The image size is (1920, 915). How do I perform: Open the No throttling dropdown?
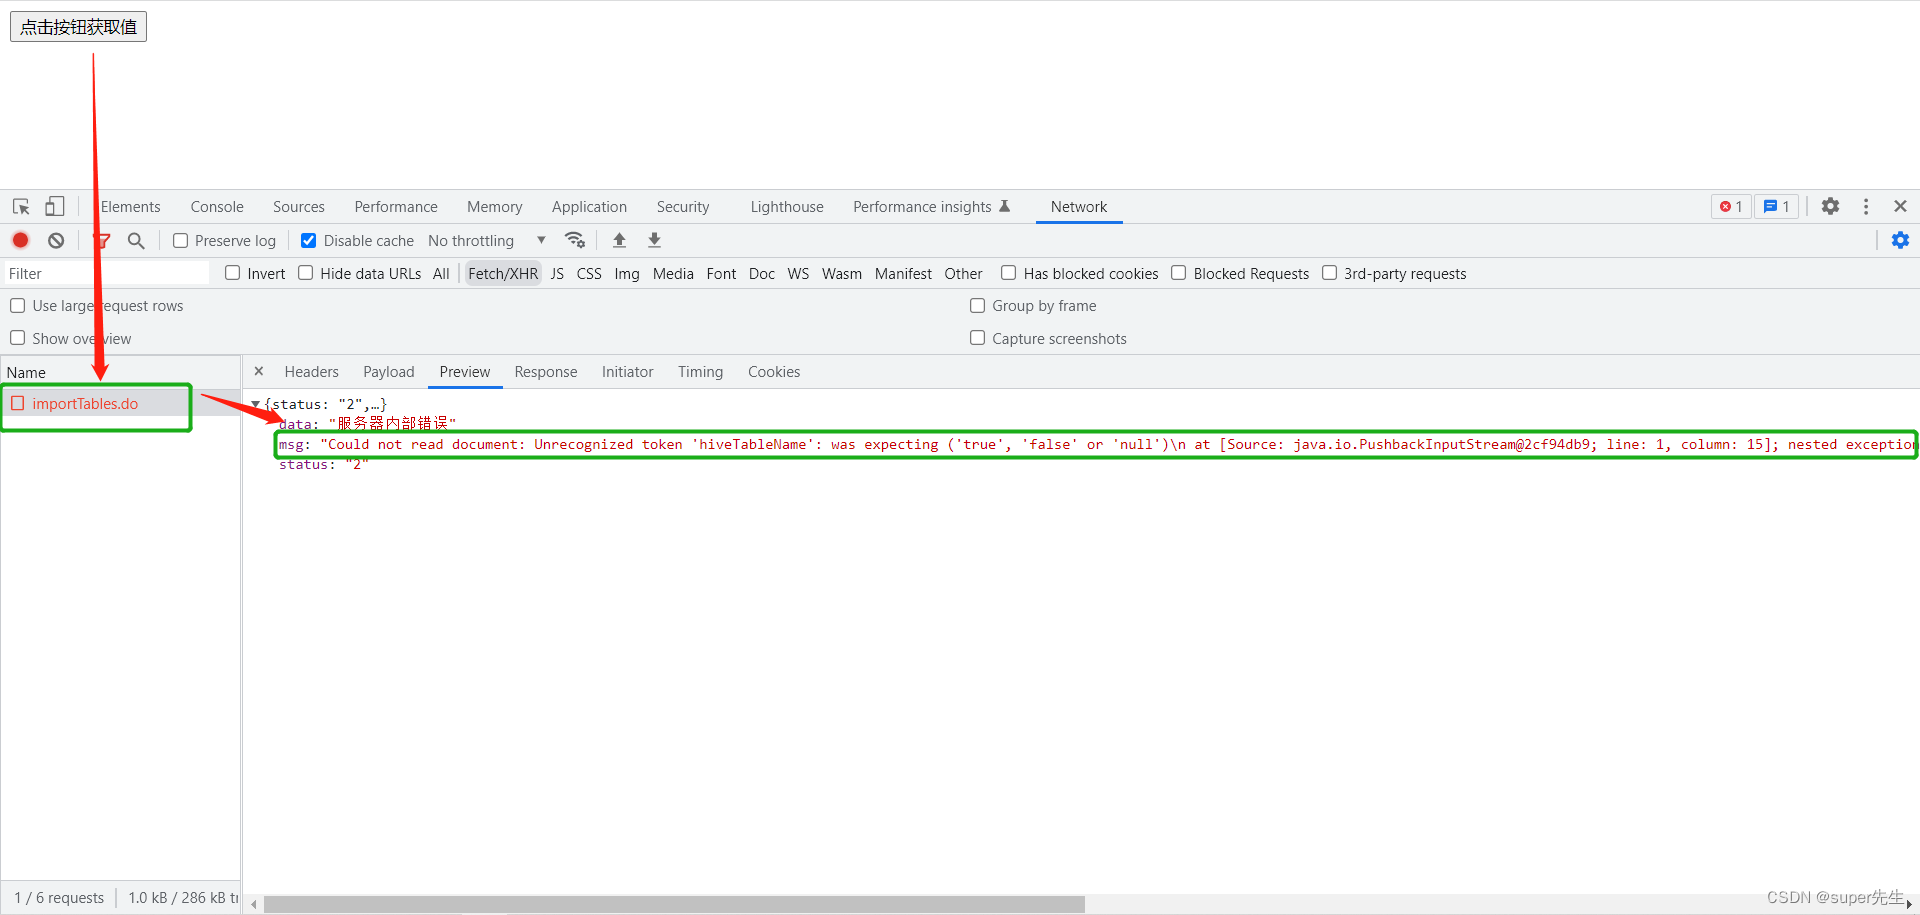coord(487,240)
